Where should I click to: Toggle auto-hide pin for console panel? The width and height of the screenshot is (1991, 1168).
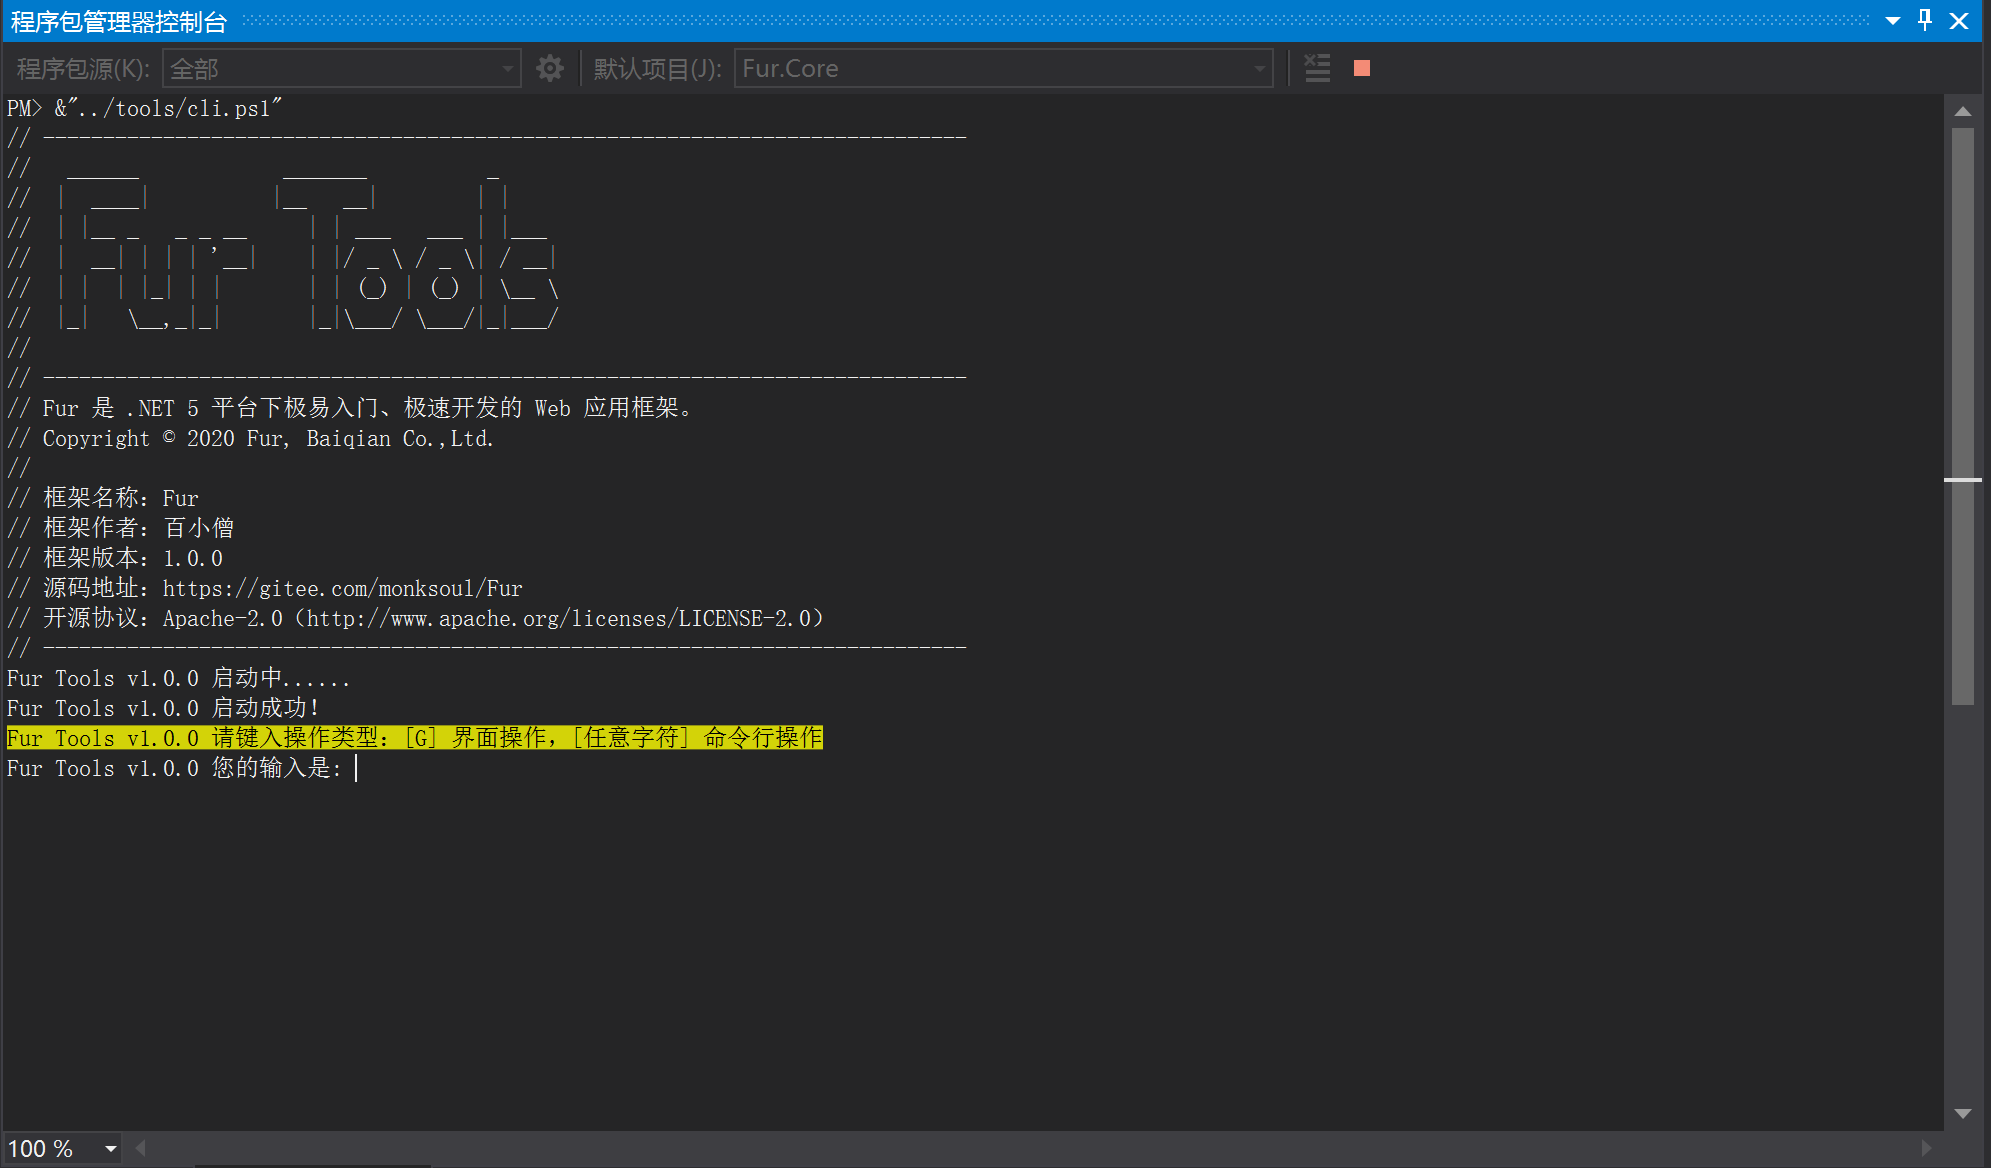pos(1925,20)
